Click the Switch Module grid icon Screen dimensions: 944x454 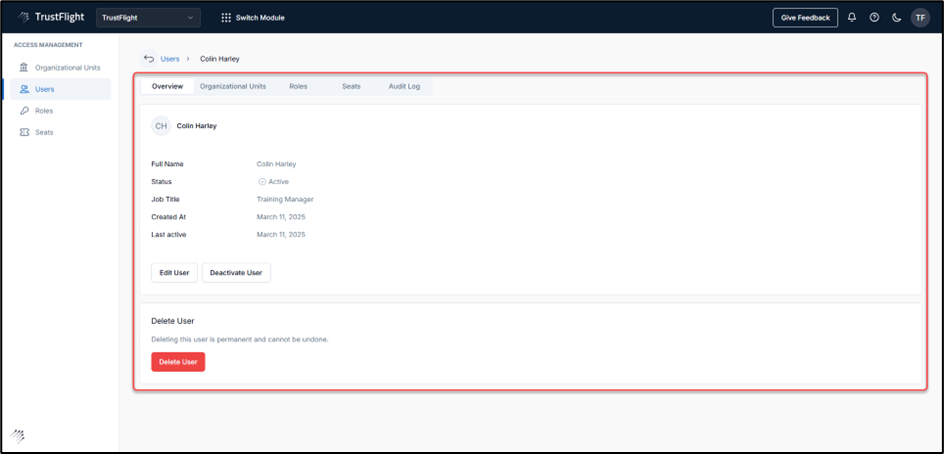click(x=226, y=18)
